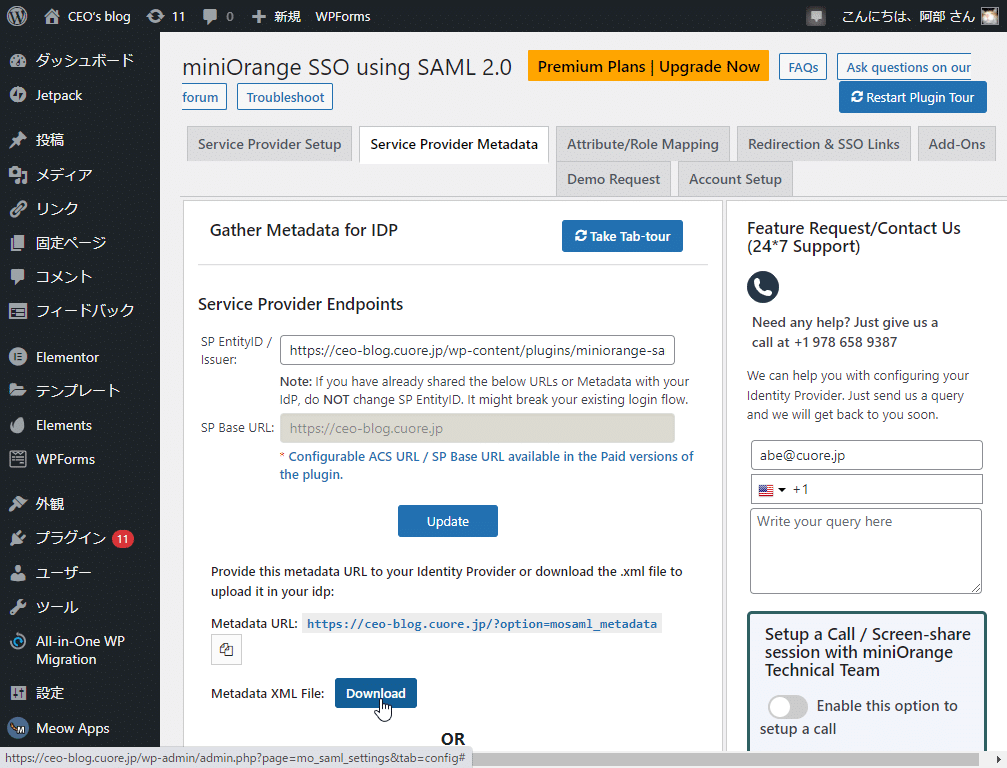Open the notification icon in admin bar

click(817, 16)
